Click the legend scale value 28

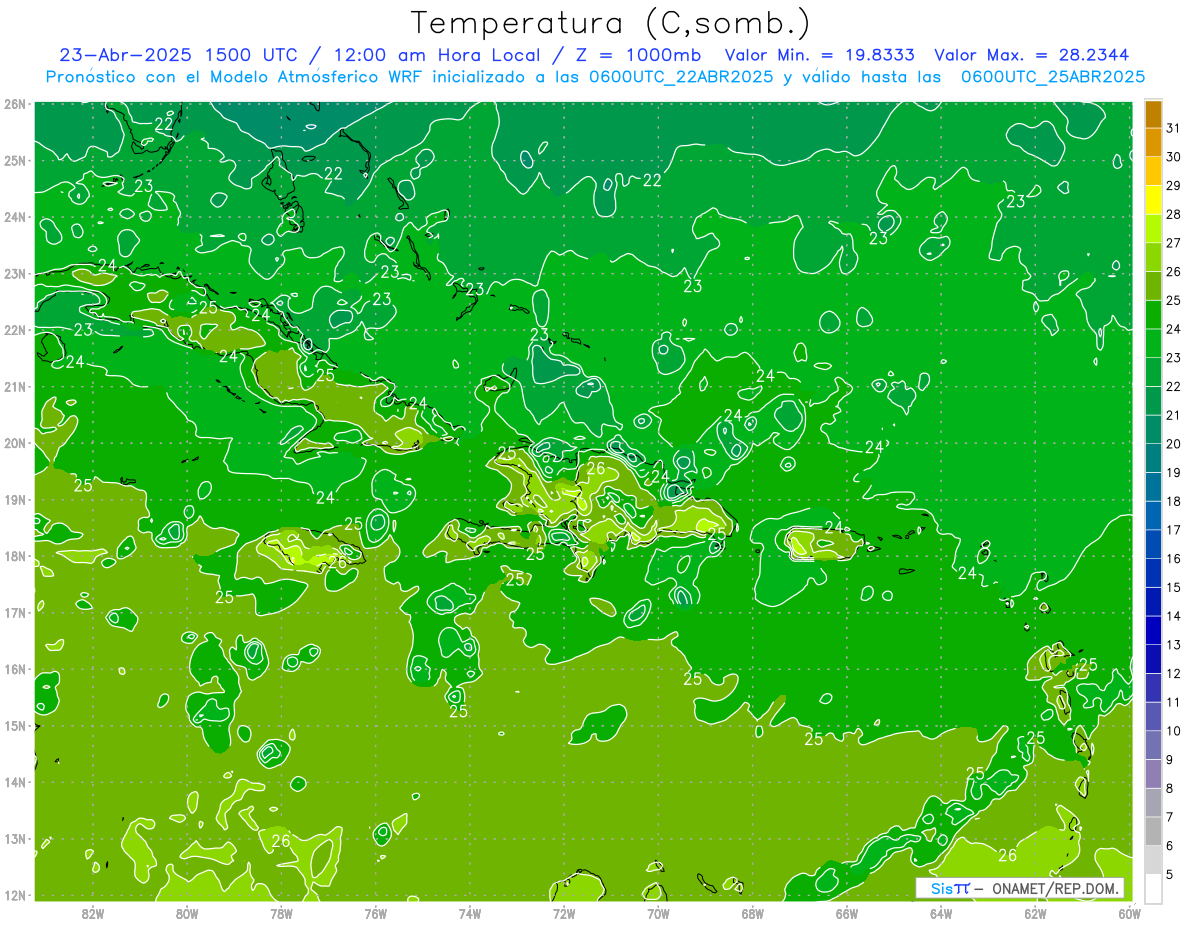pos(1172,214)
